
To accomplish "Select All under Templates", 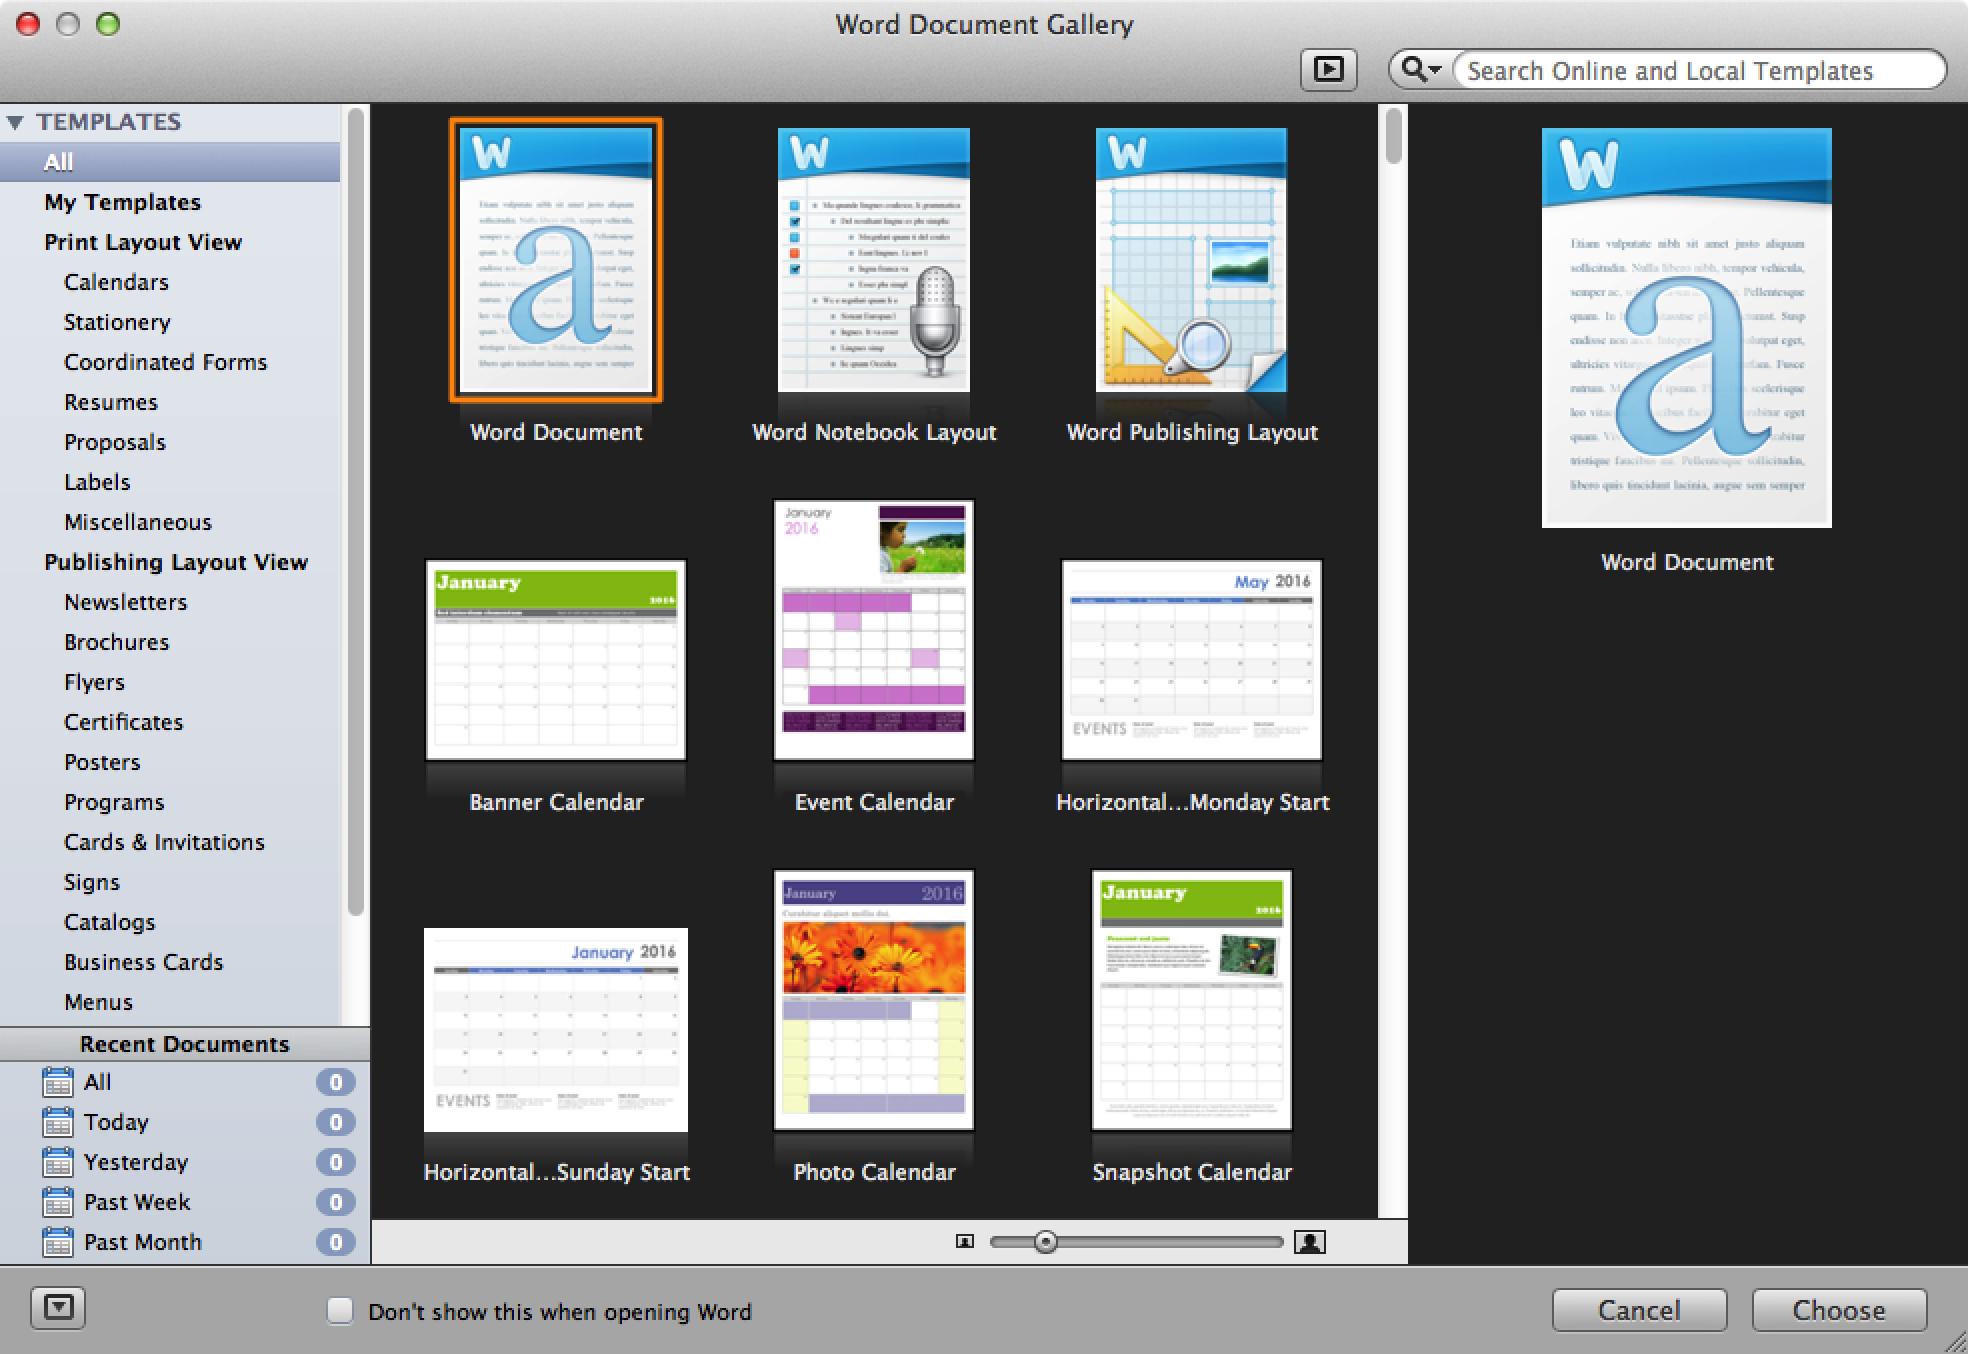I will coord(170,162).
